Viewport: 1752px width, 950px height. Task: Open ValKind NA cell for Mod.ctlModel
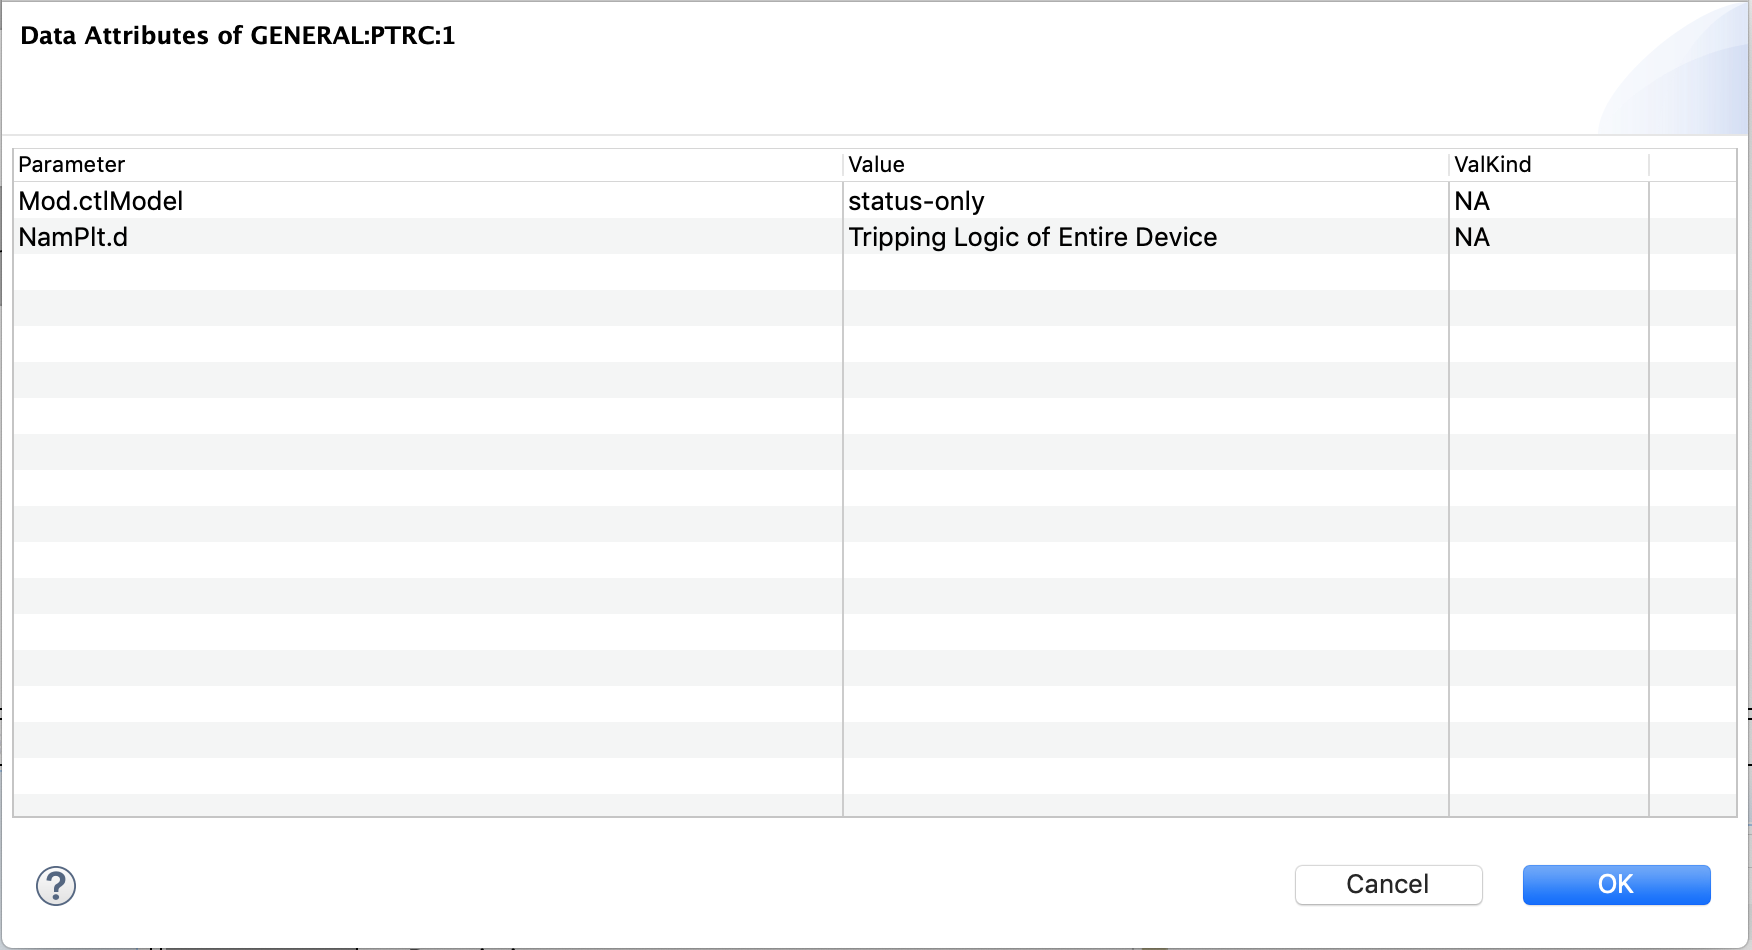1472,201
